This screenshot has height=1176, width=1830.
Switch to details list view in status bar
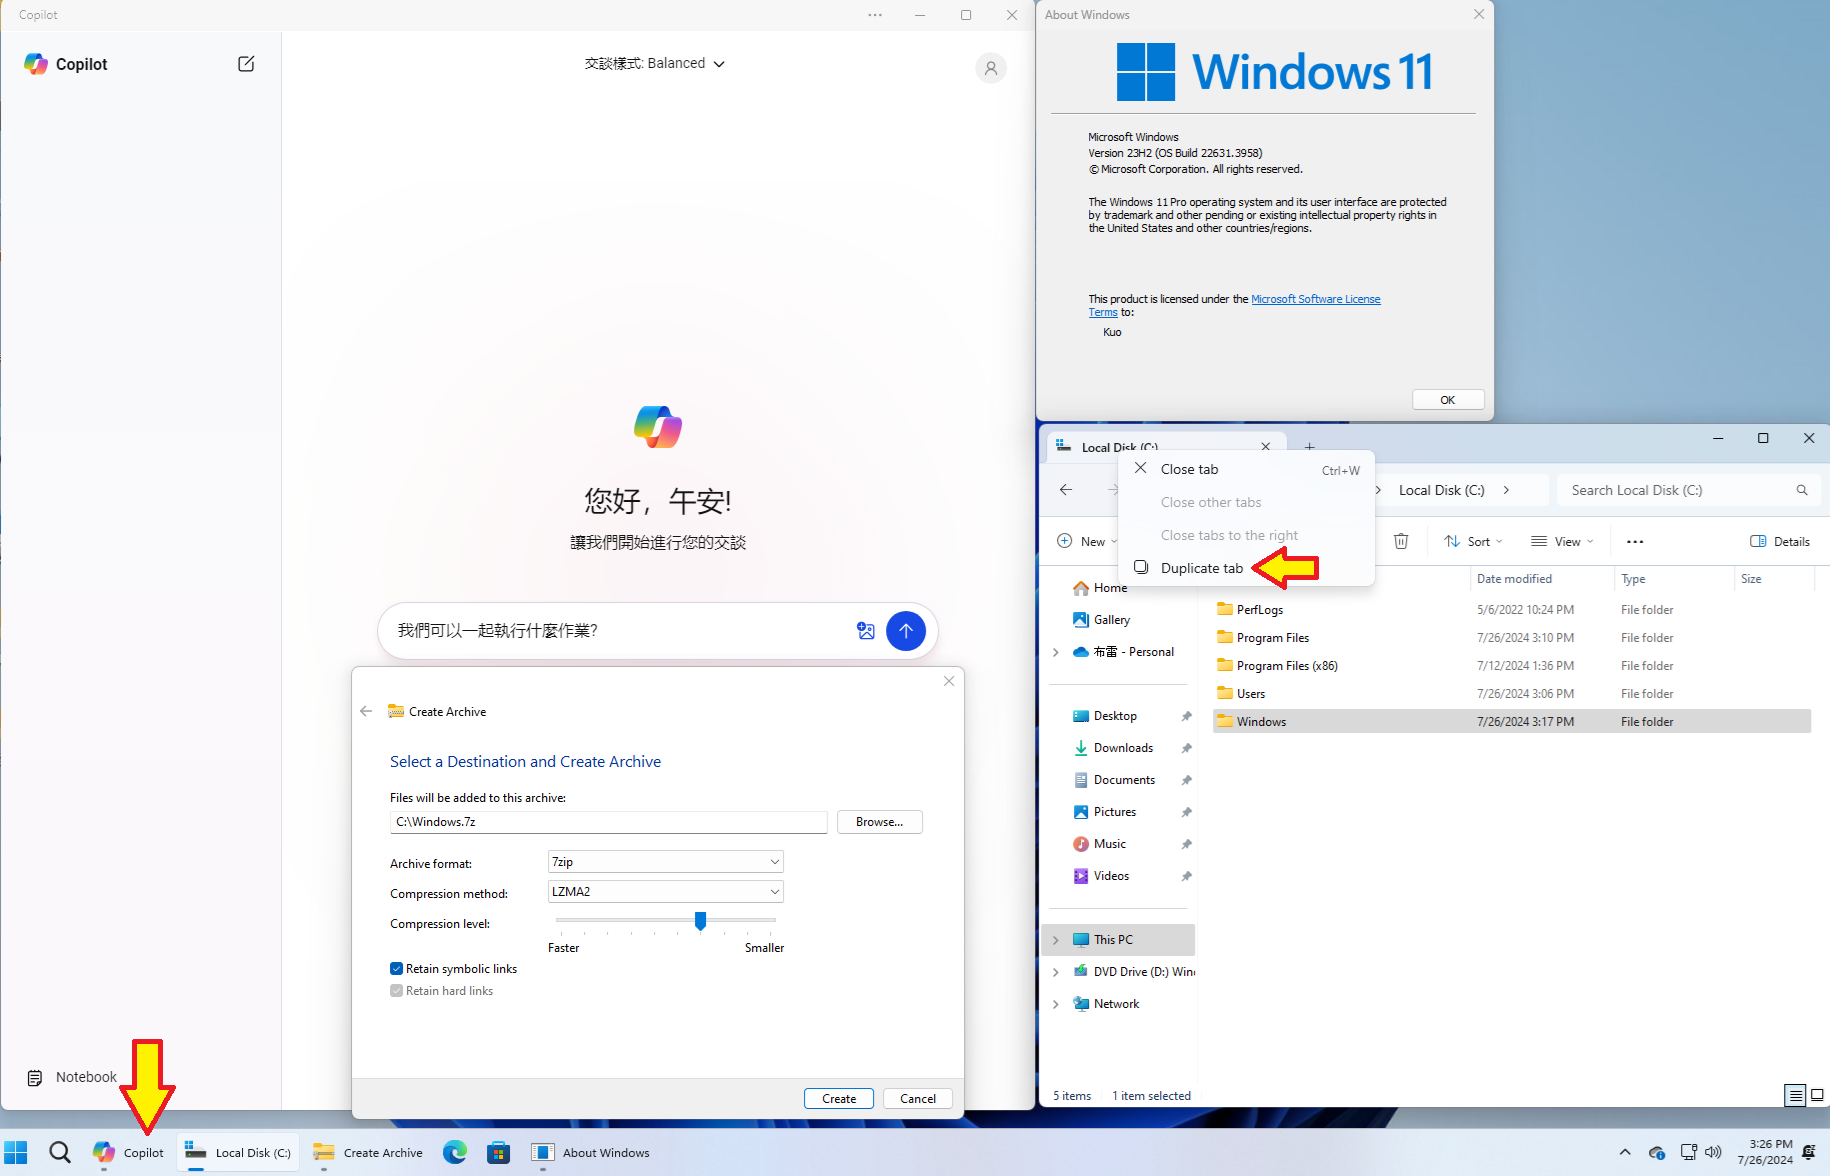tap(1796, 1095)
